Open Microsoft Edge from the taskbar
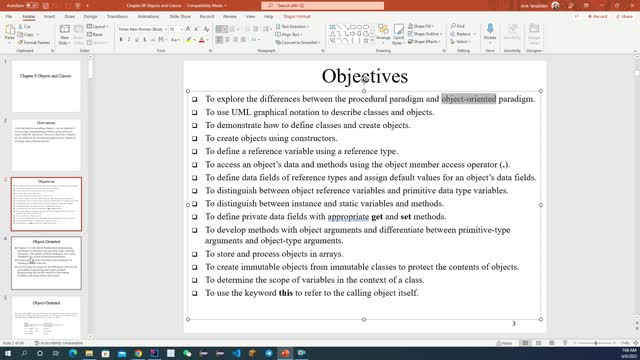The image size is (640, 360). [x=73, y=353]
